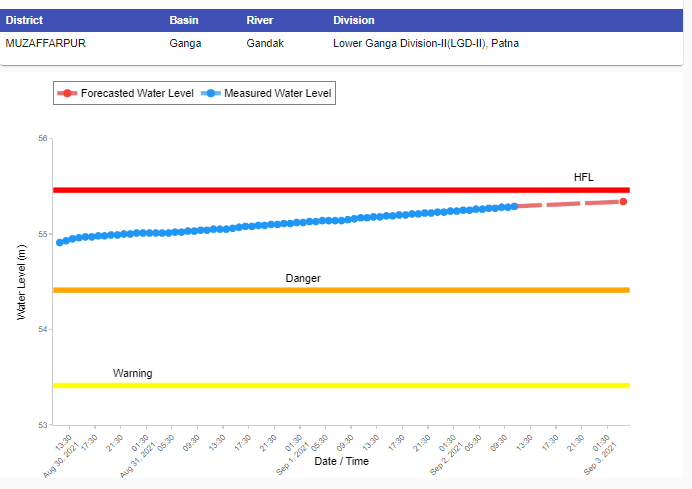Image resolution: width=692 pixels, height=489 pixels.
Task: Select the Gandak river cell
Action: 265,43
